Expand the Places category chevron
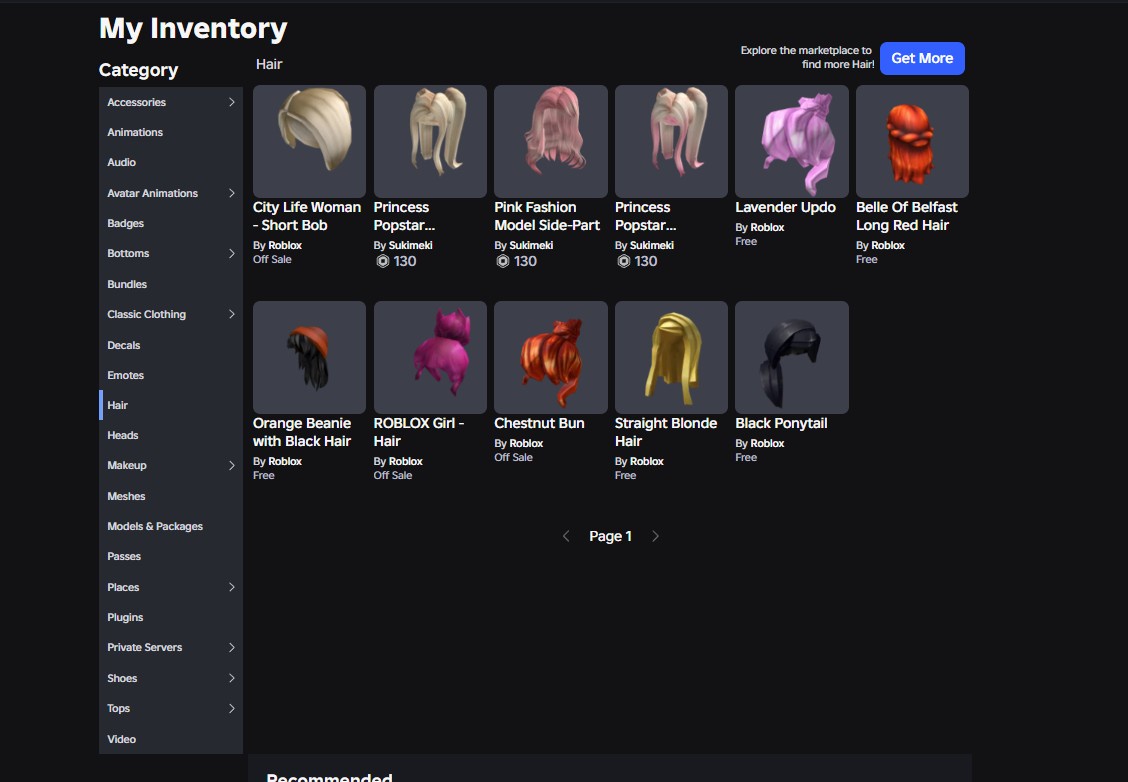 click(x=232, y=587)
